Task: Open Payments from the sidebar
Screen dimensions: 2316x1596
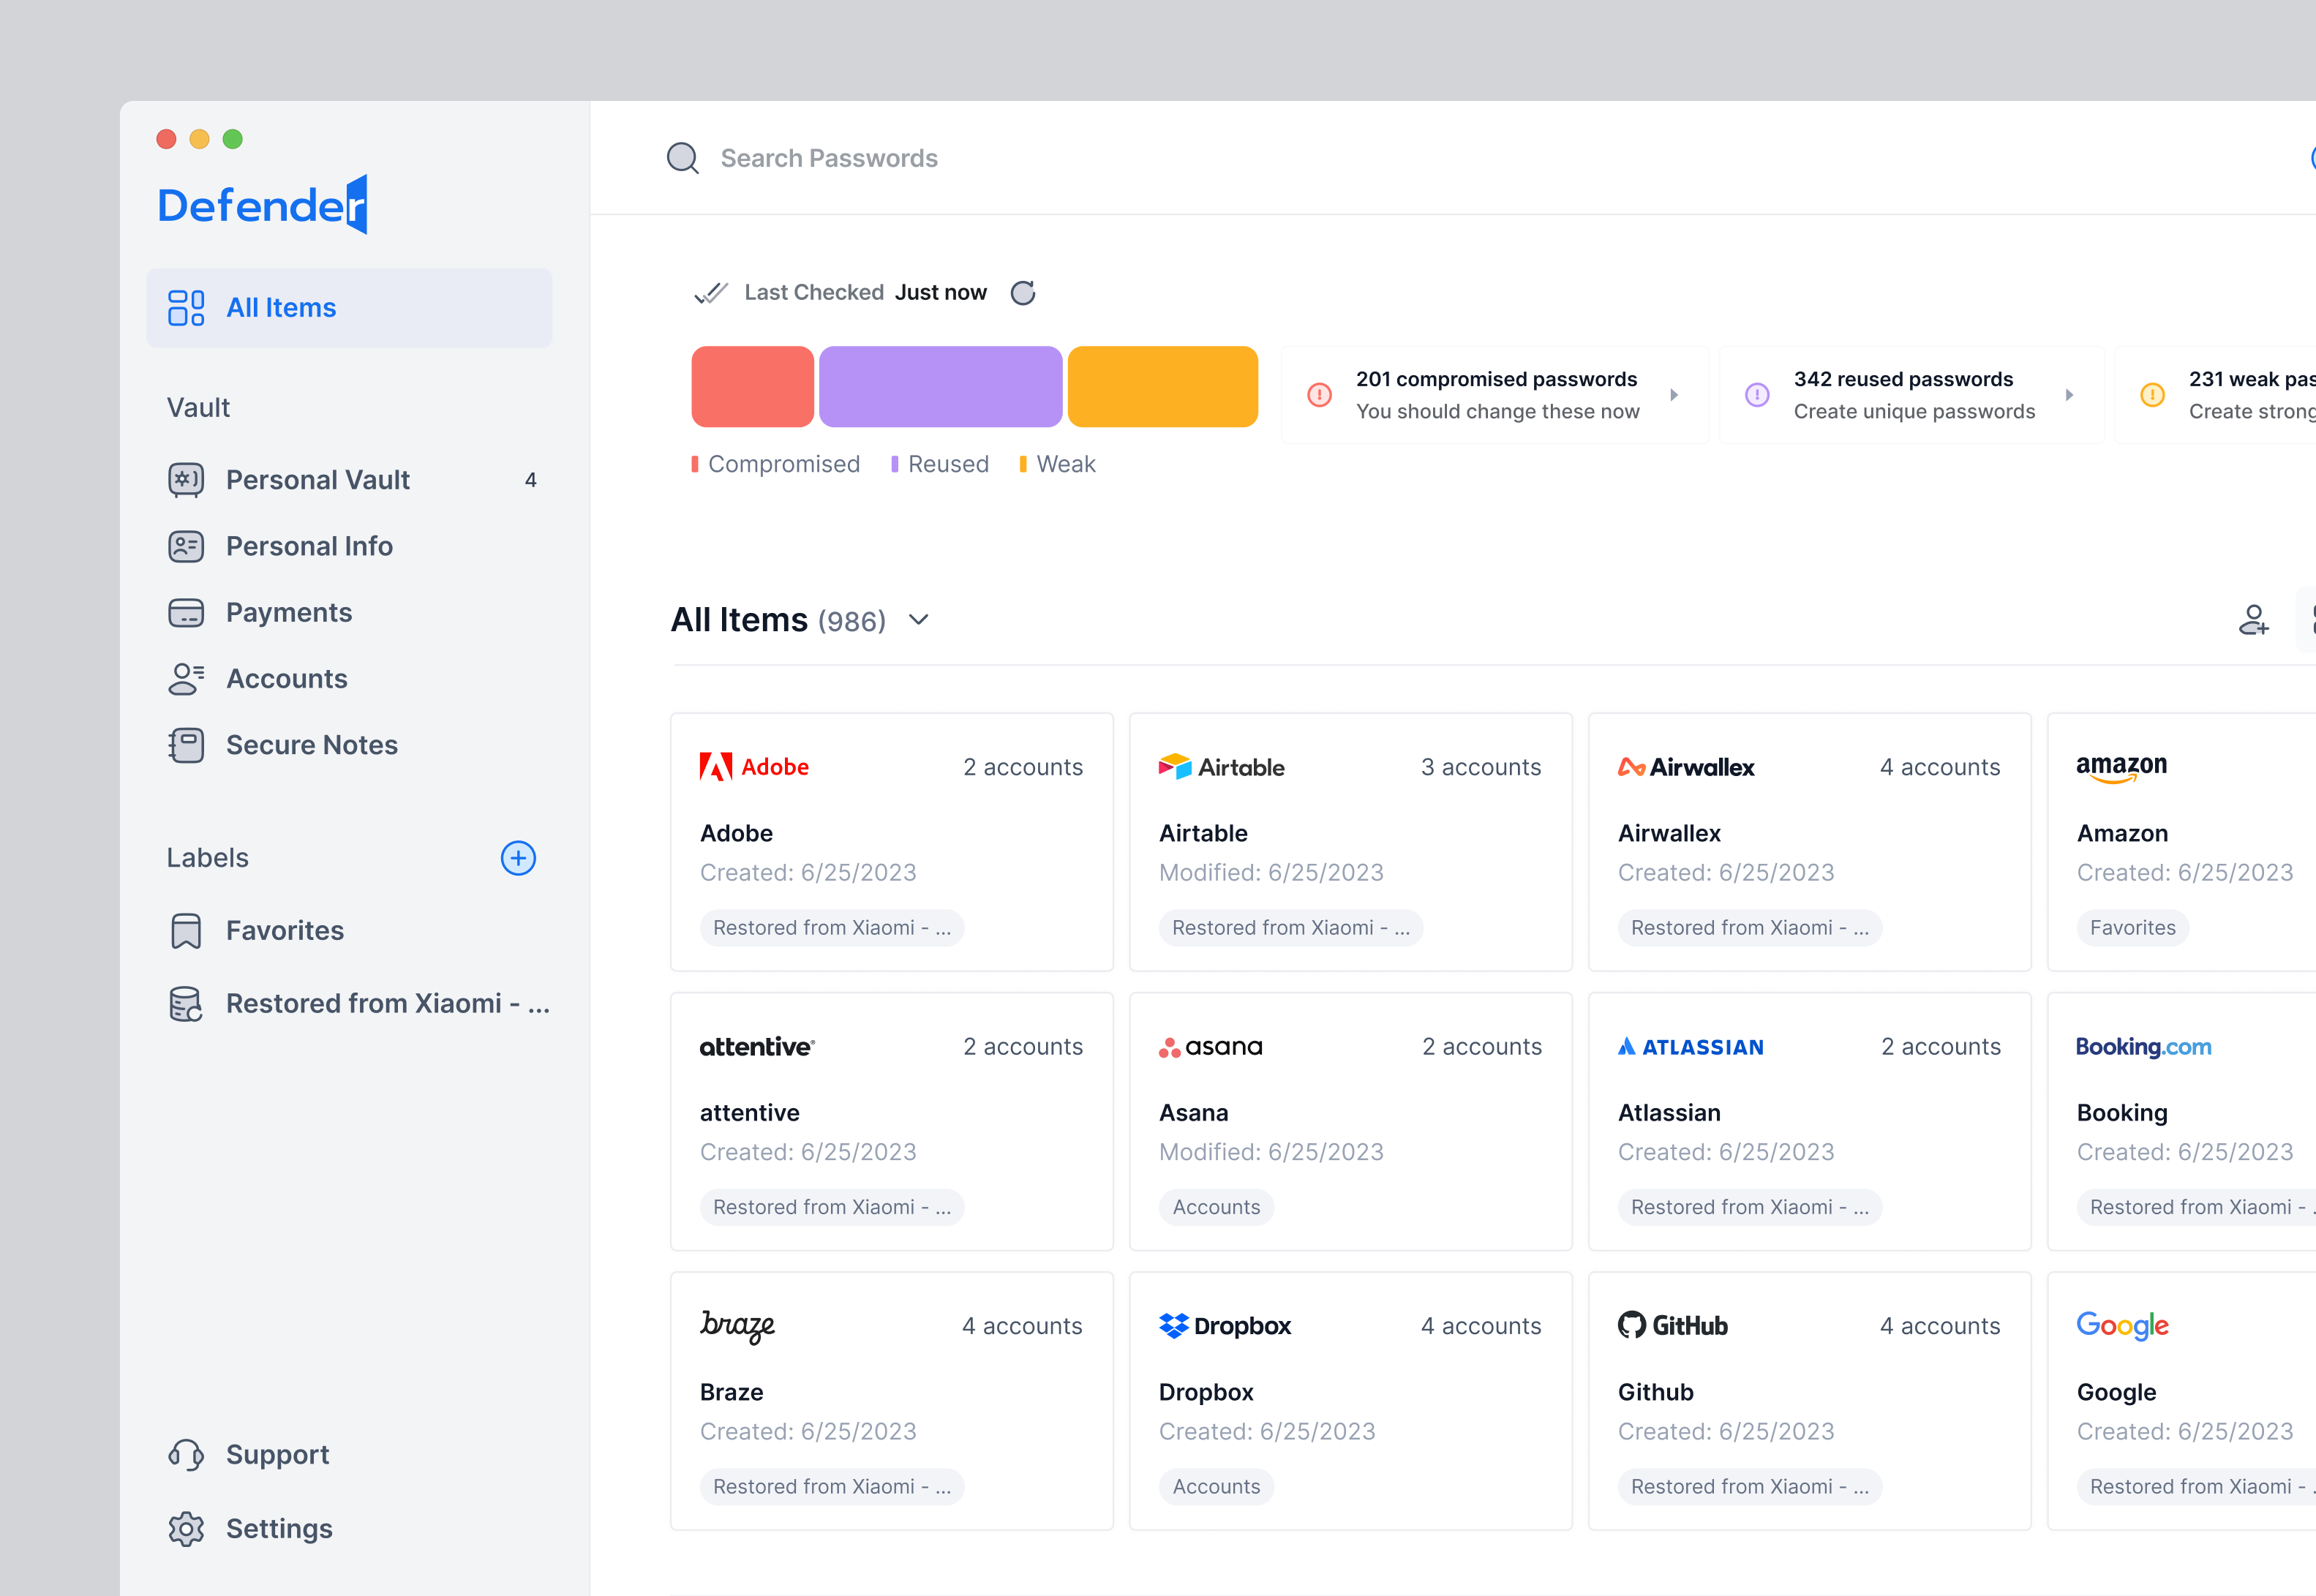Action: pos(288,612)
